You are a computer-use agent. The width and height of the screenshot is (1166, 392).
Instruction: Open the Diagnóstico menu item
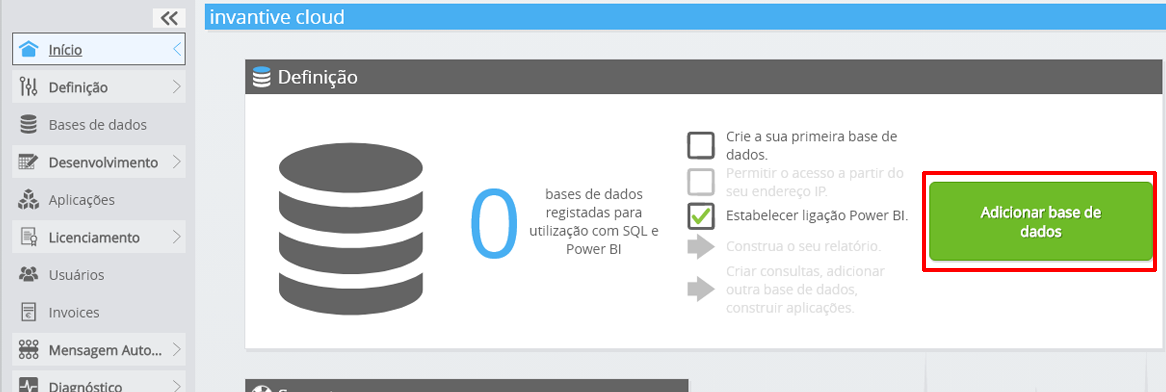99,383
